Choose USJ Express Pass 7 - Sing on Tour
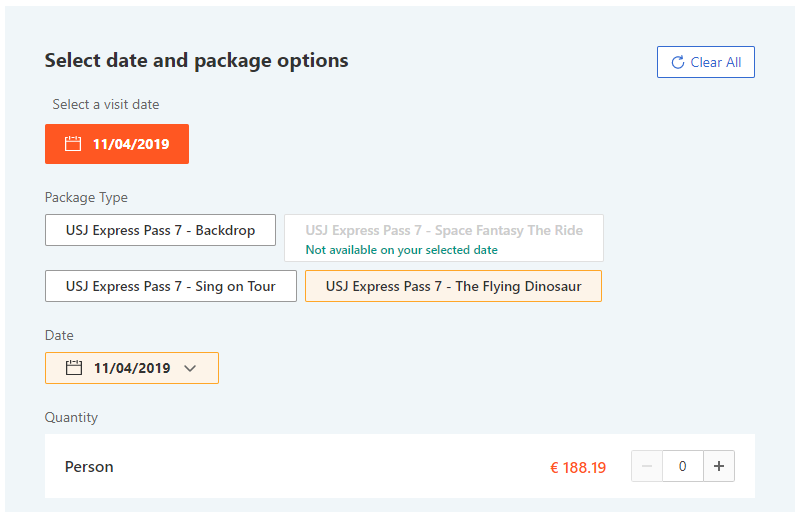Image resolution: width=798 pixels, height=512 pixels. tap(170, 286)
